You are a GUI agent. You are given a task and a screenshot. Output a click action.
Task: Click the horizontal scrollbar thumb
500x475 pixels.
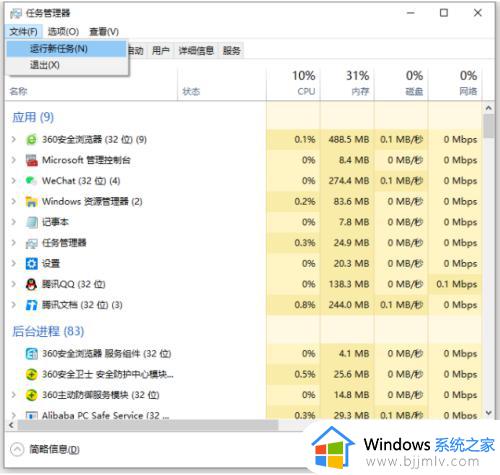tap(148, 425)
